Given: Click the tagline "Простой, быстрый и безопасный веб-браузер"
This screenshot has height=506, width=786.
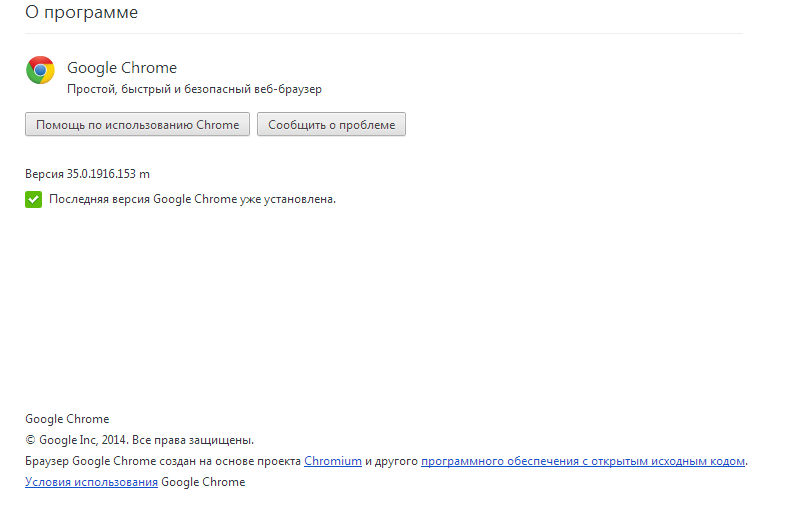Looking at the screenshot, I should click(x=194, y=89).
